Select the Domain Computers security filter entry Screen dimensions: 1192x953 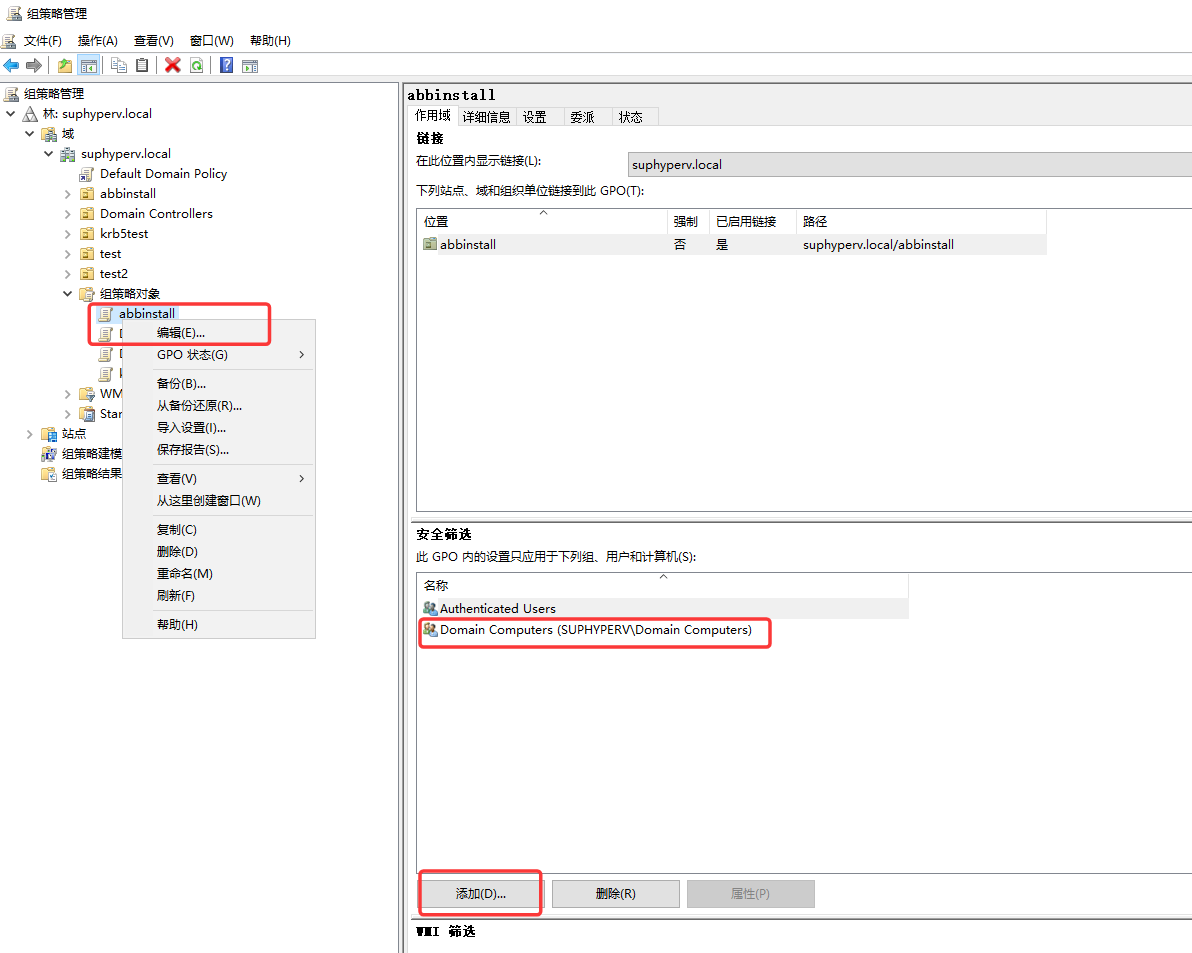tap(595, 630)
